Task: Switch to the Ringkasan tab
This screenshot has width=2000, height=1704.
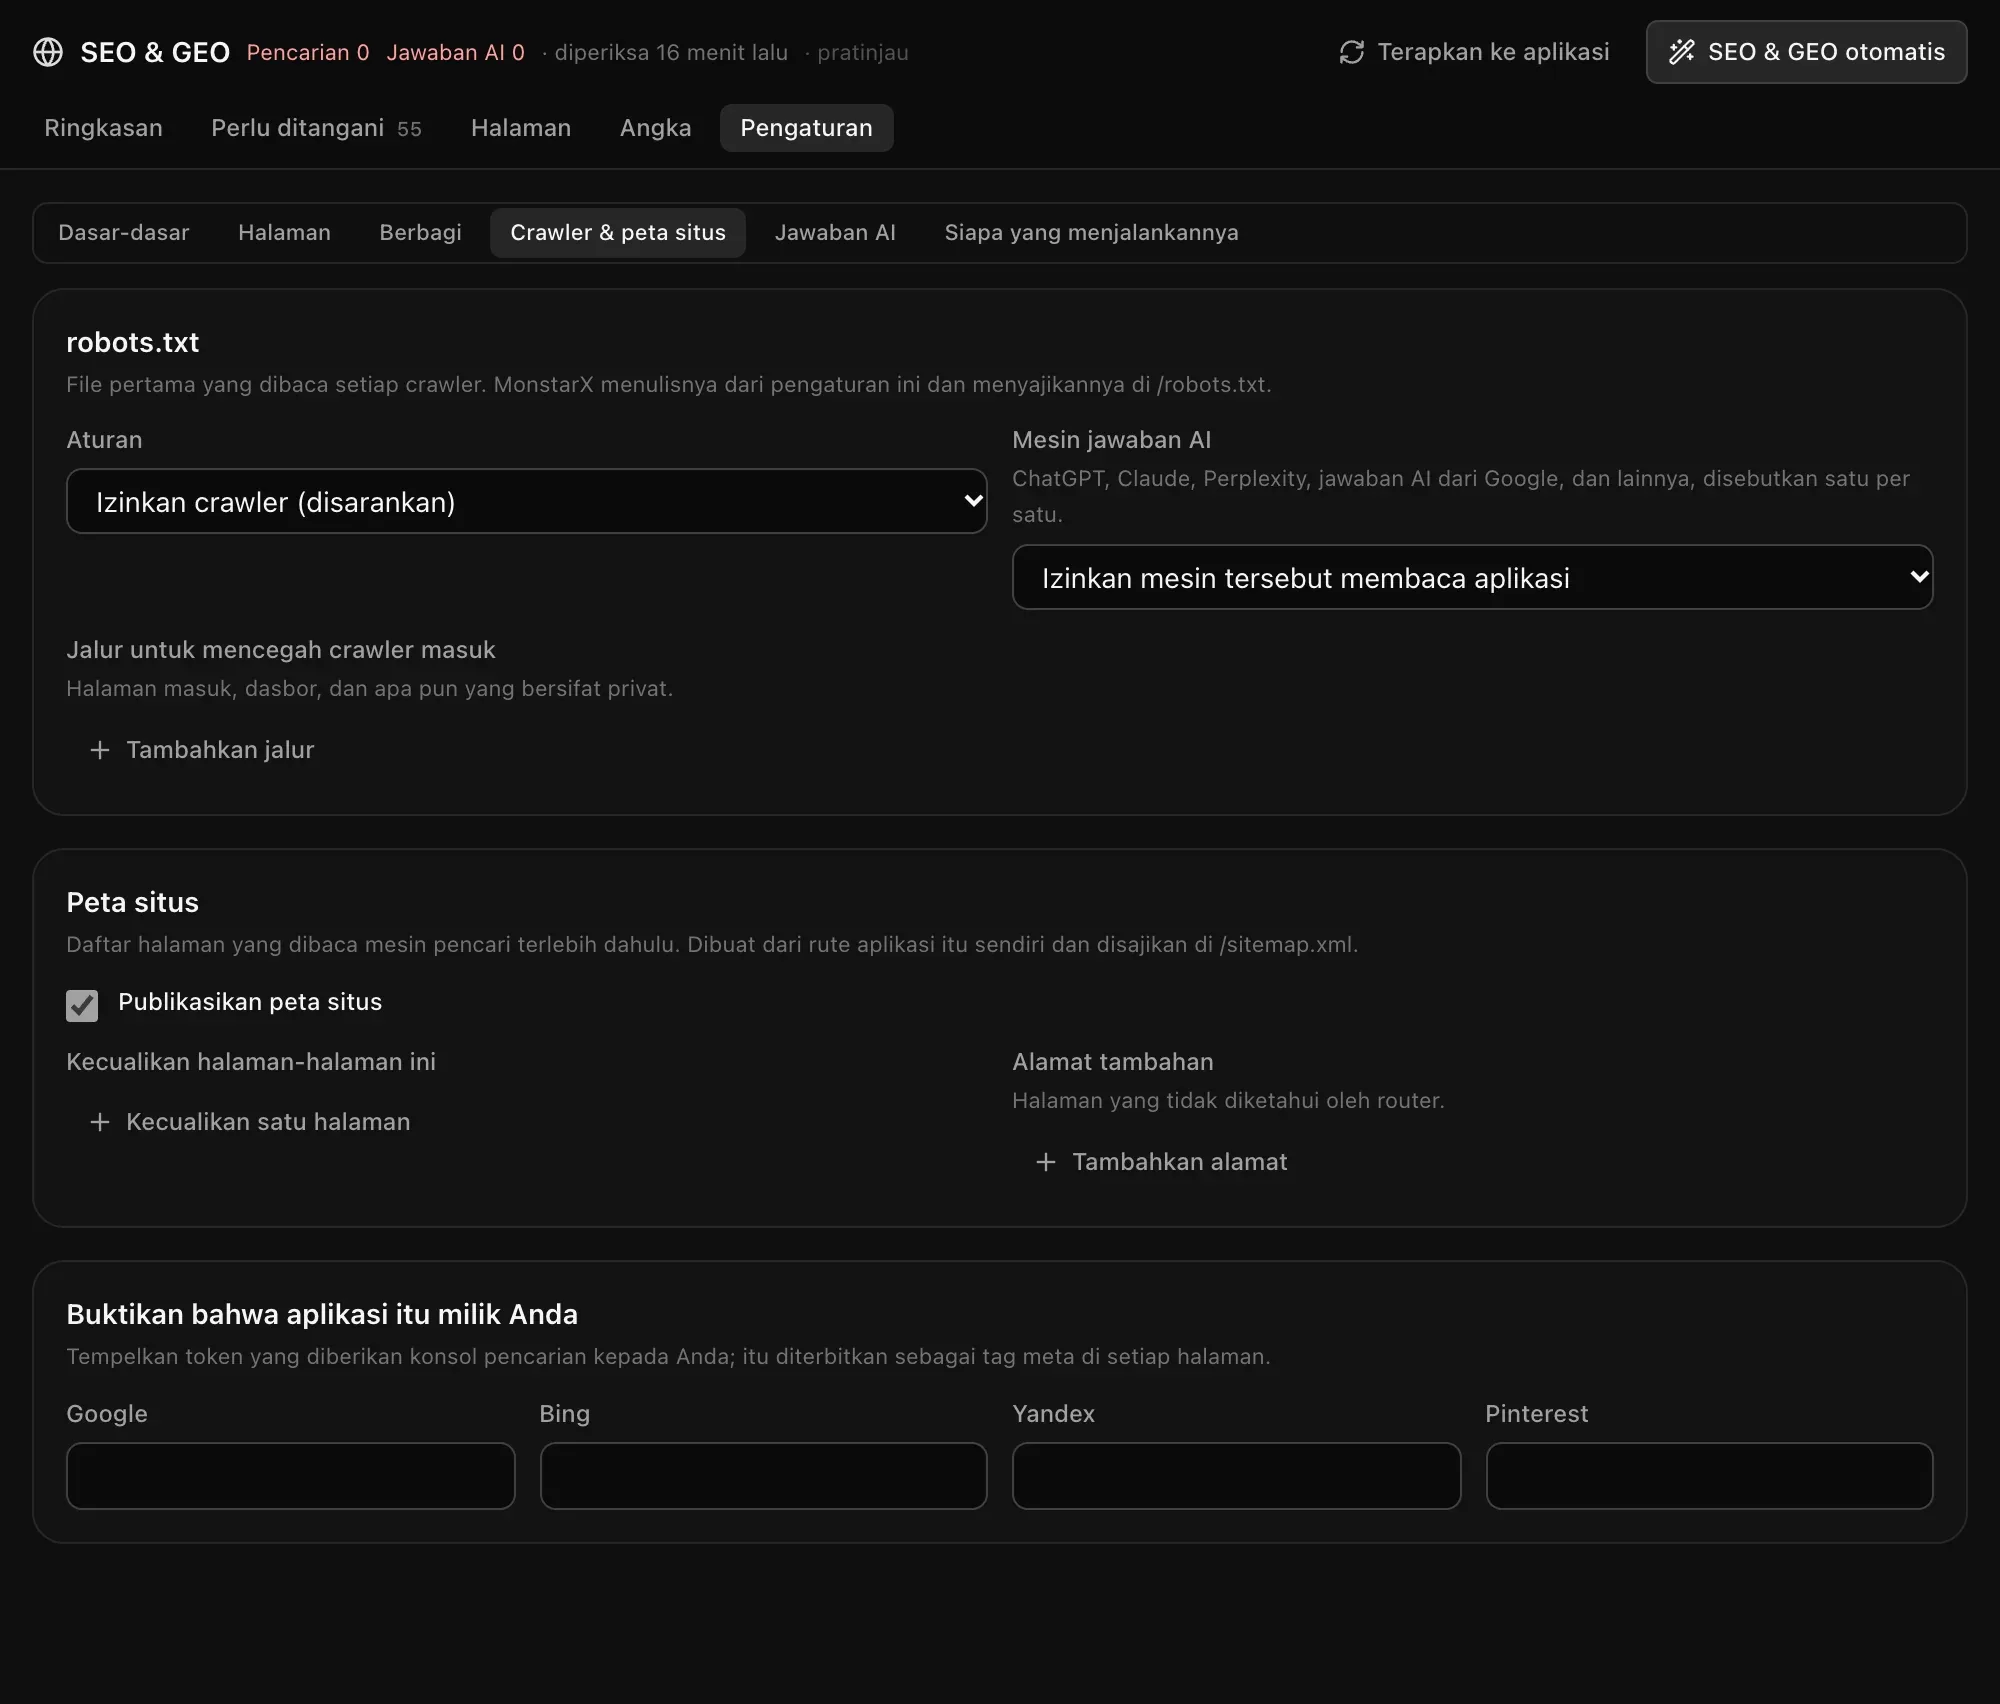Action: pos(103,128)
